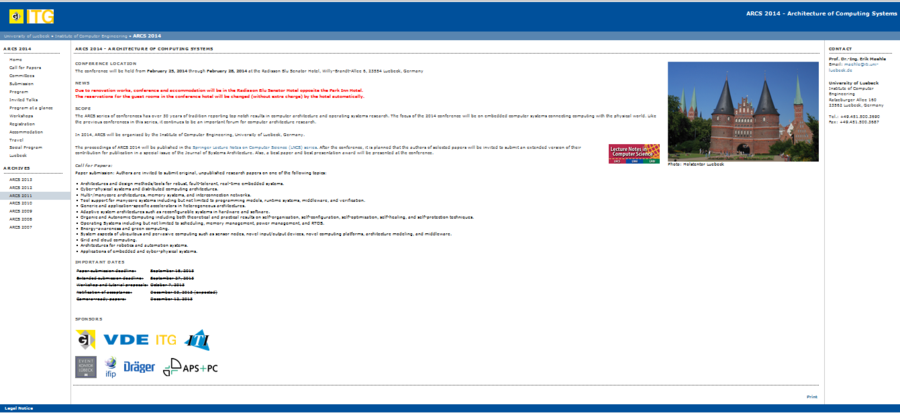Open the ifip sponsor logo
900x413 pixels.
pyautogui.click(x=111, y=367)
